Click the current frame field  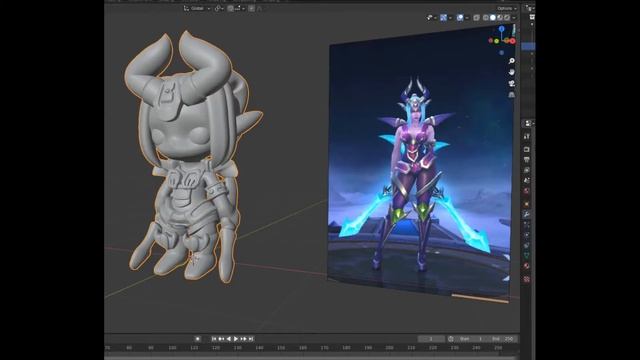point(431,339)
